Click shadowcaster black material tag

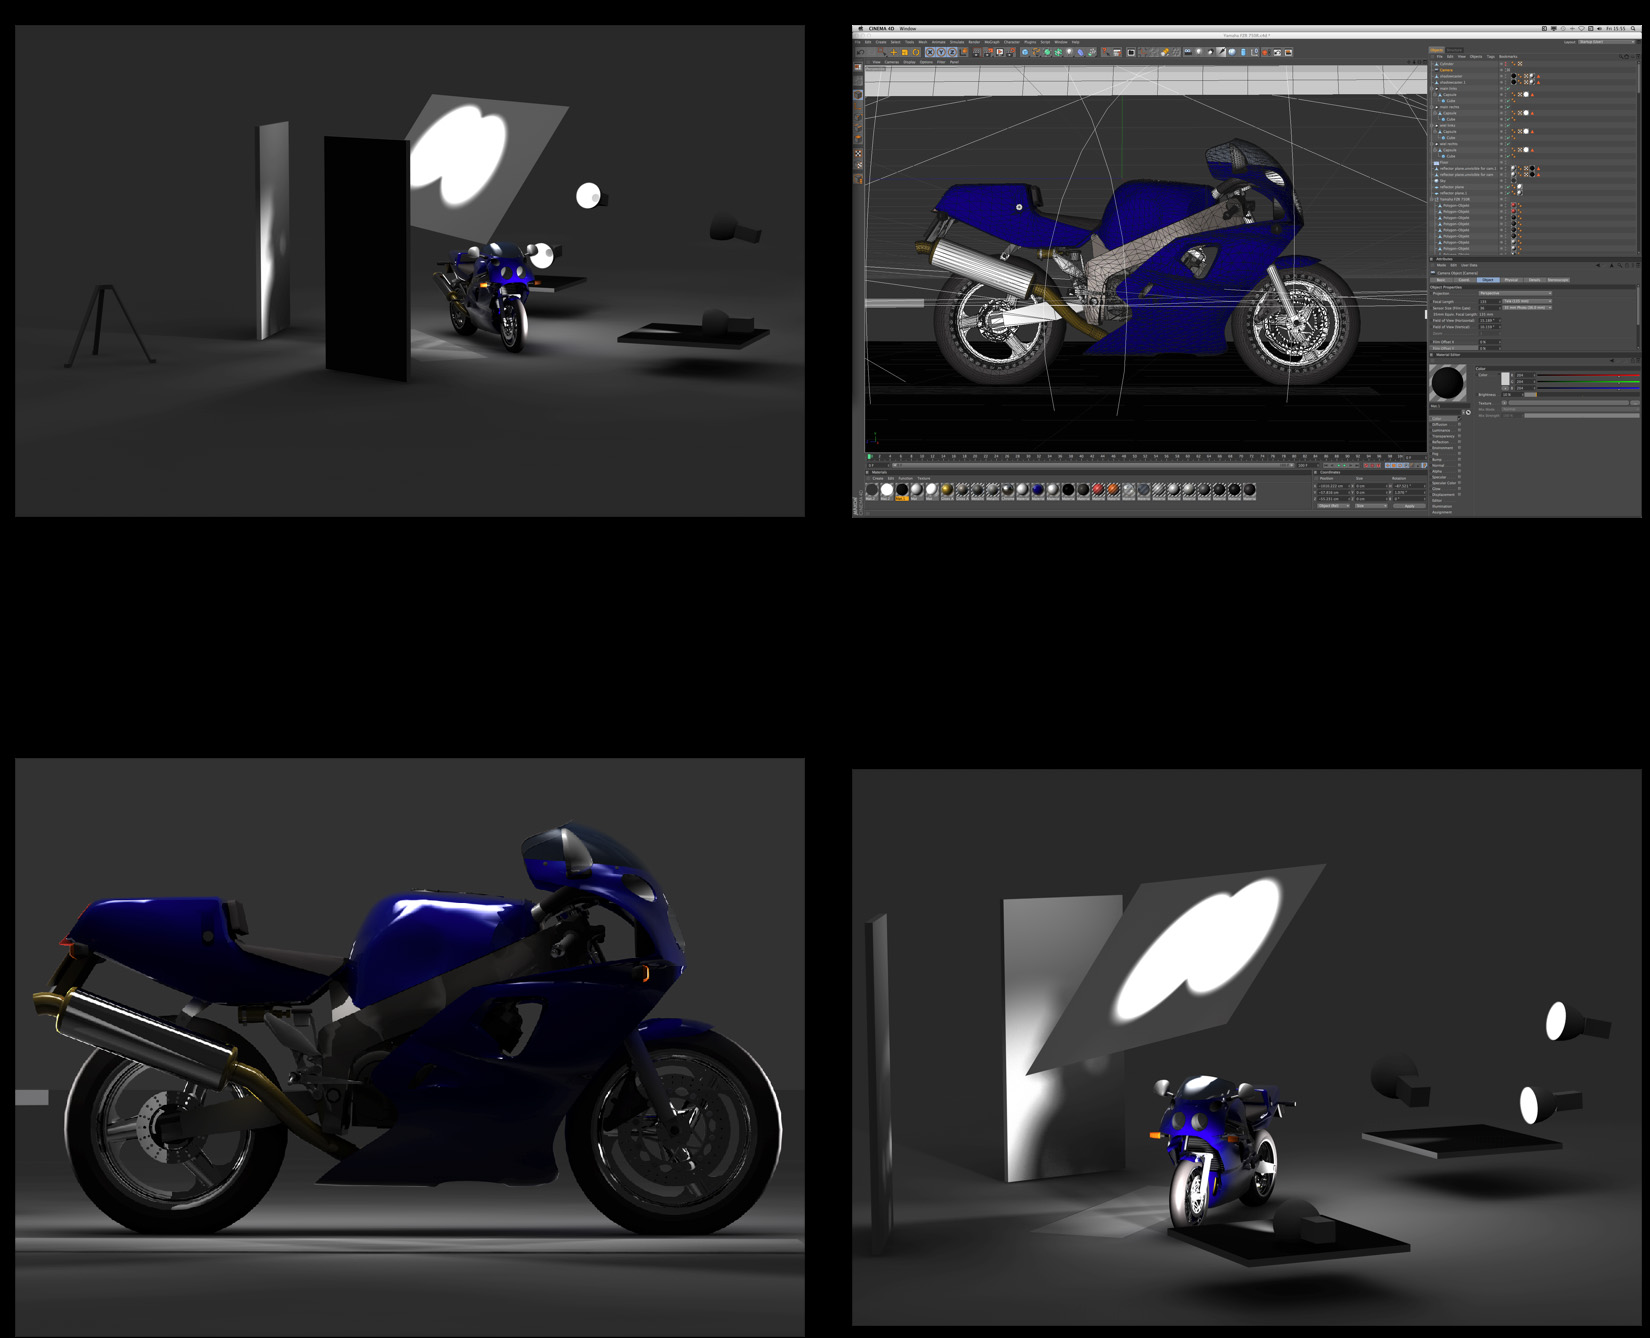click(1514, 76)
